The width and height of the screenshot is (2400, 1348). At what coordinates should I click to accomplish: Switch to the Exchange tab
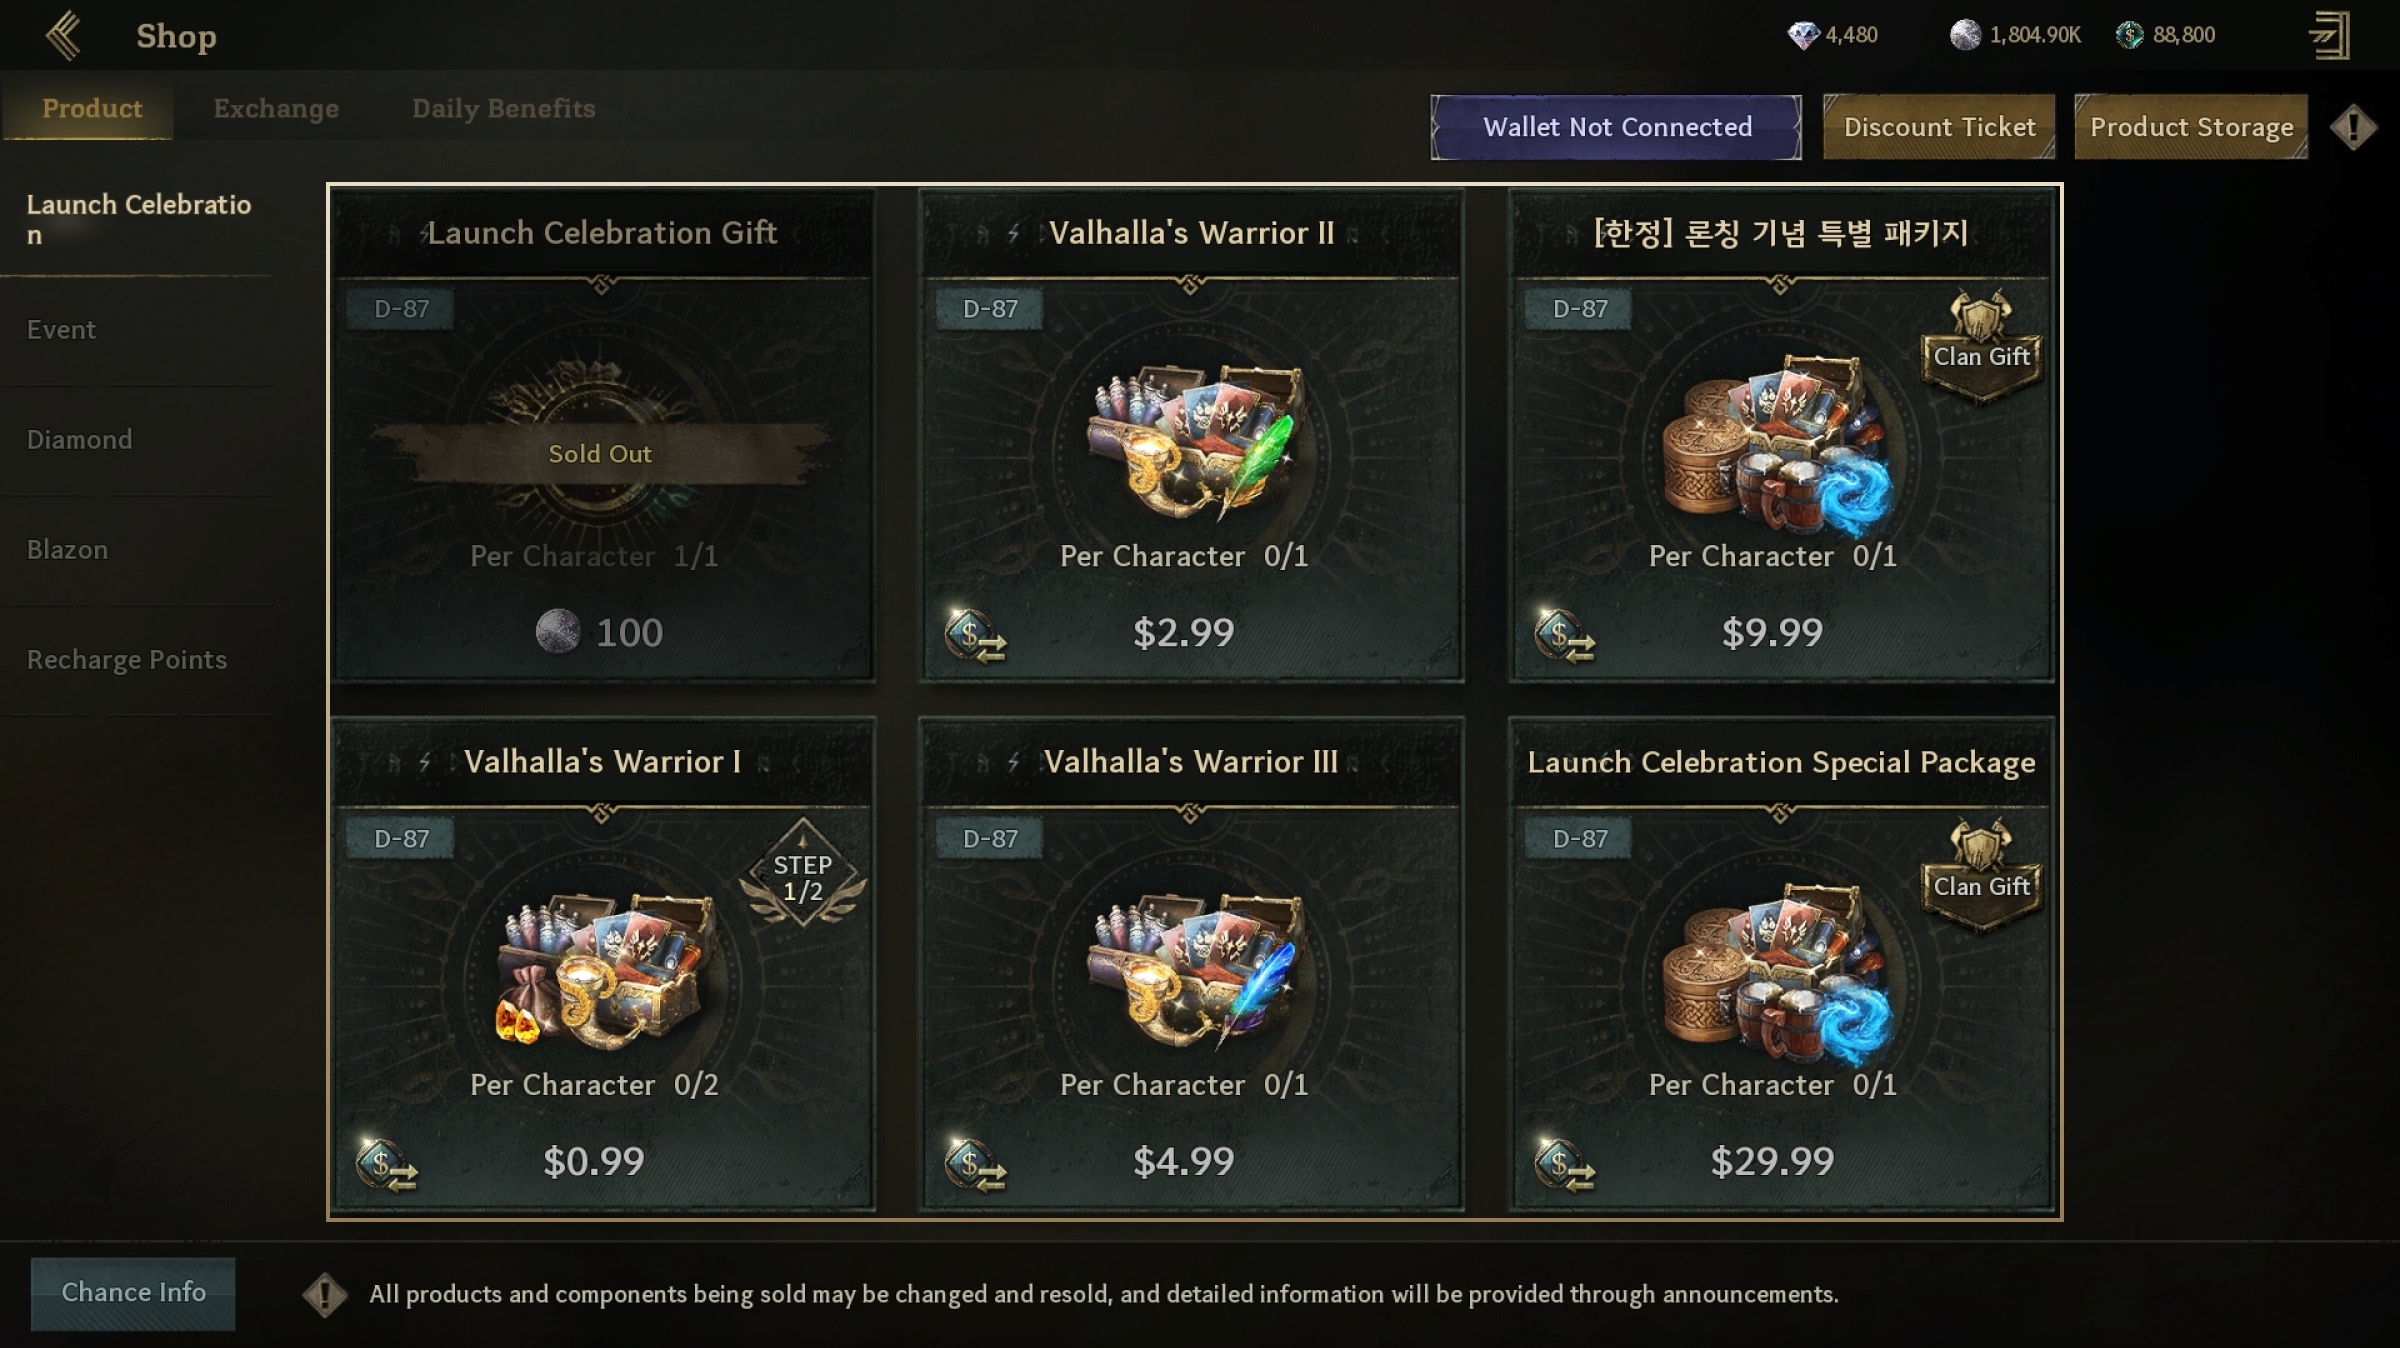click(x=276, y=108)
